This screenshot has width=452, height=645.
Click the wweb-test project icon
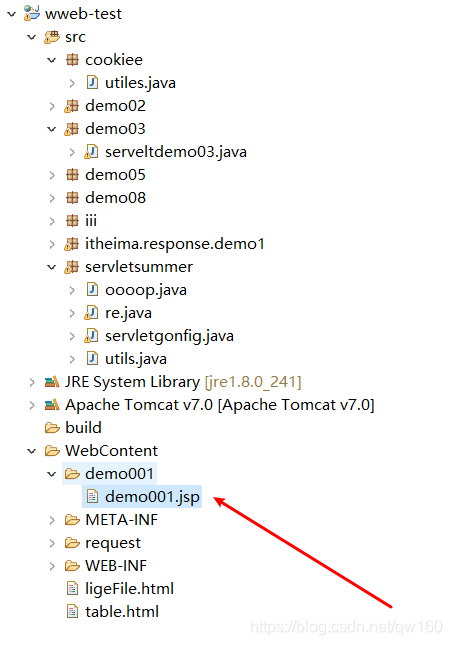(x=32, y=14)
